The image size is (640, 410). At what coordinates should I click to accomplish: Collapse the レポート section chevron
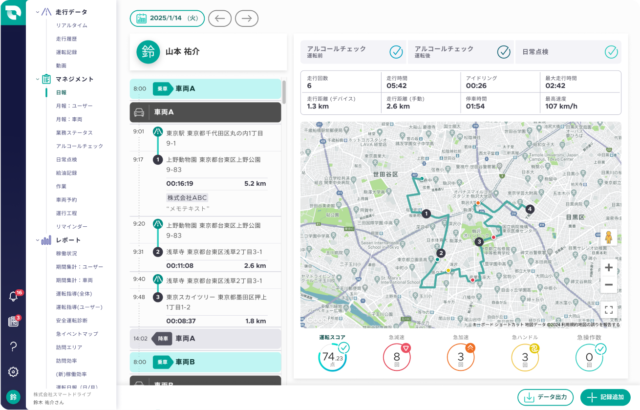click(x=37, y=240)
